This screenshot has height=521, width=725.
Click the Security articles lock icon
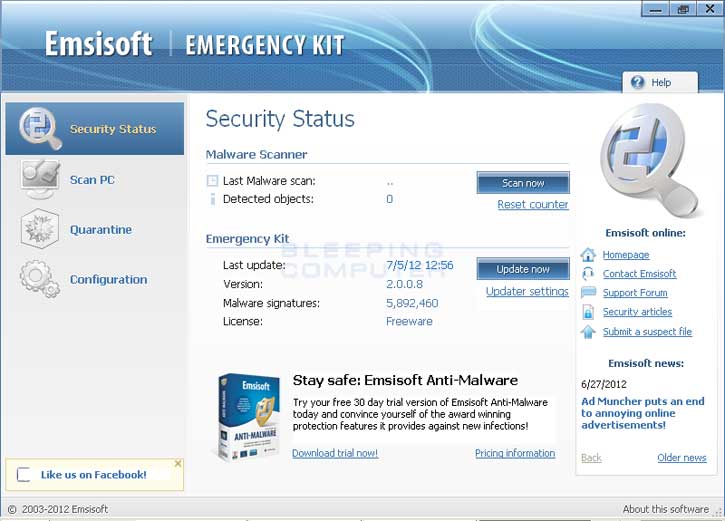pyautogui.click(x=588, y=312)
